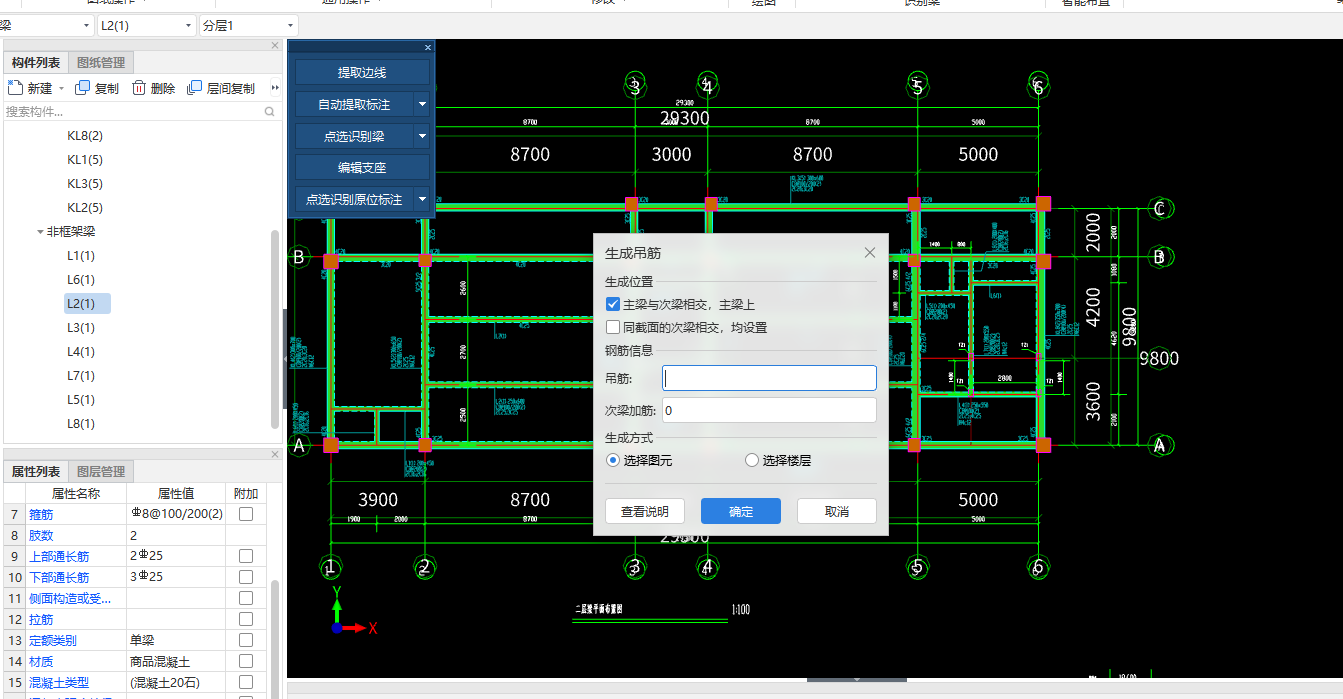Select KL2(5) in the component list
Viewport: 1343px width, 699px height.
pos(85,207)
